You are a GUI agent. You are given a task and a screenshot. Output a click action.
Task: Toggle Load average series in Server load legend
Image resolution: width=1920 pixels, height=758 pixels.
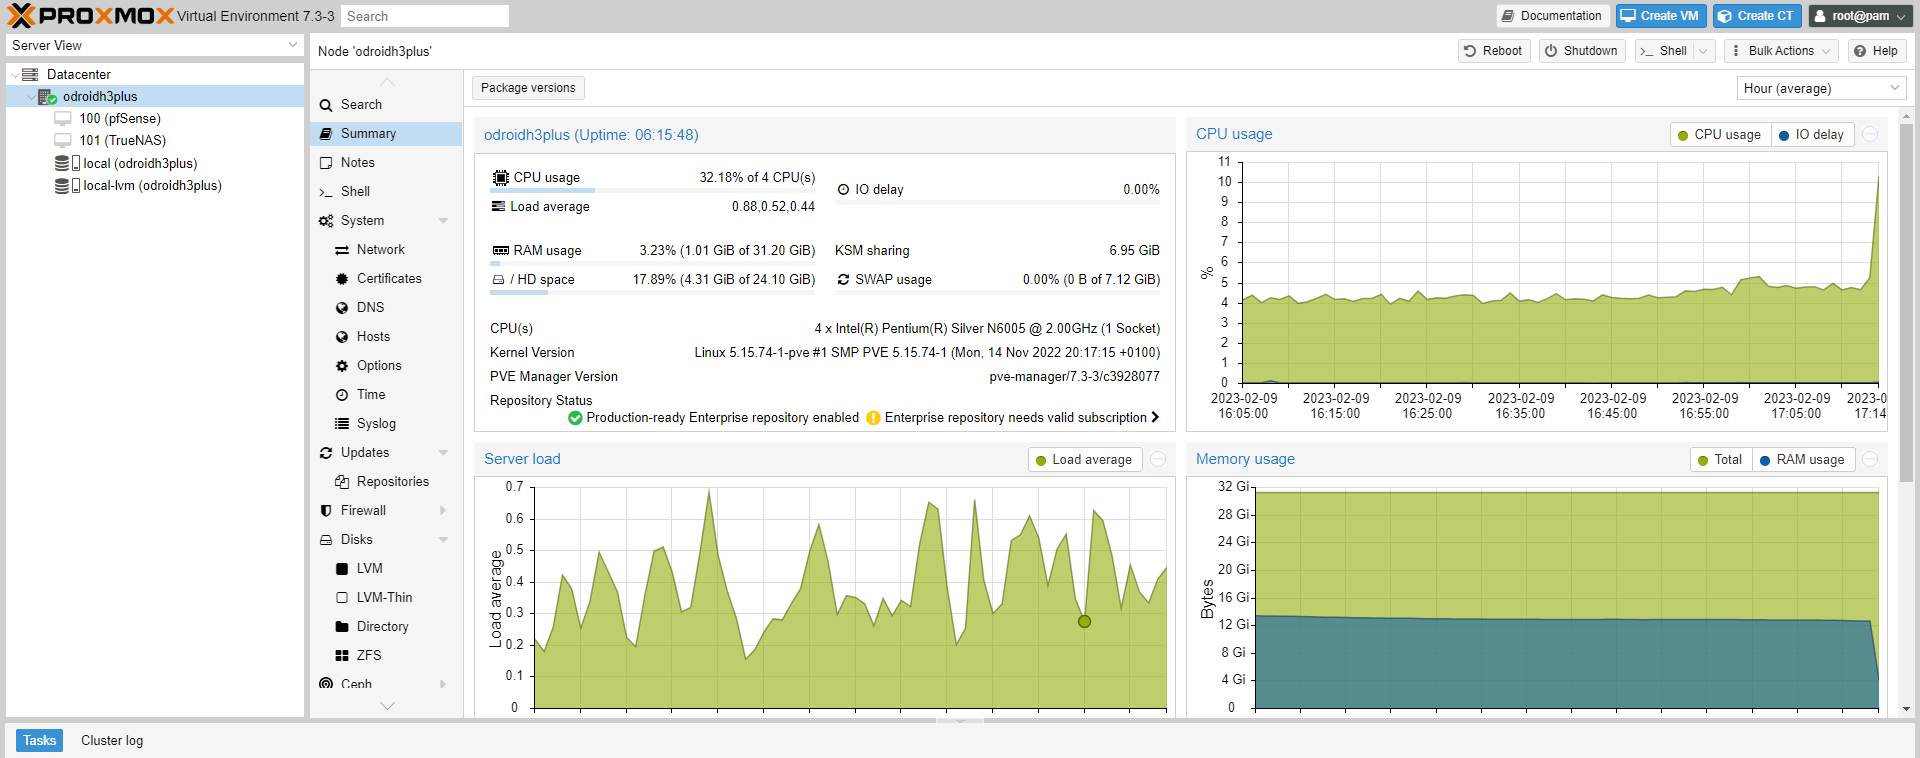click(x=1085, y=460)
